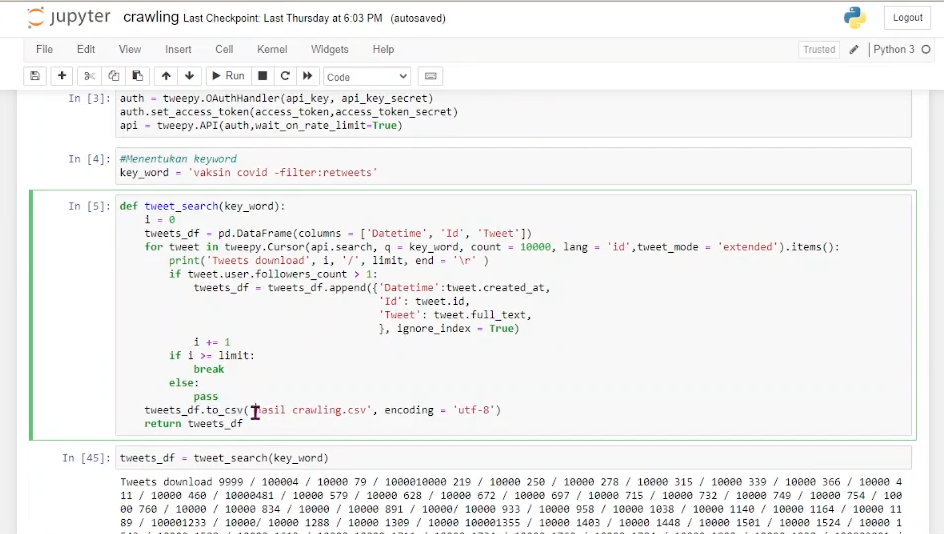Click the Python 3 kernel name
The image size is (944, 534).
tap(893, 49)
